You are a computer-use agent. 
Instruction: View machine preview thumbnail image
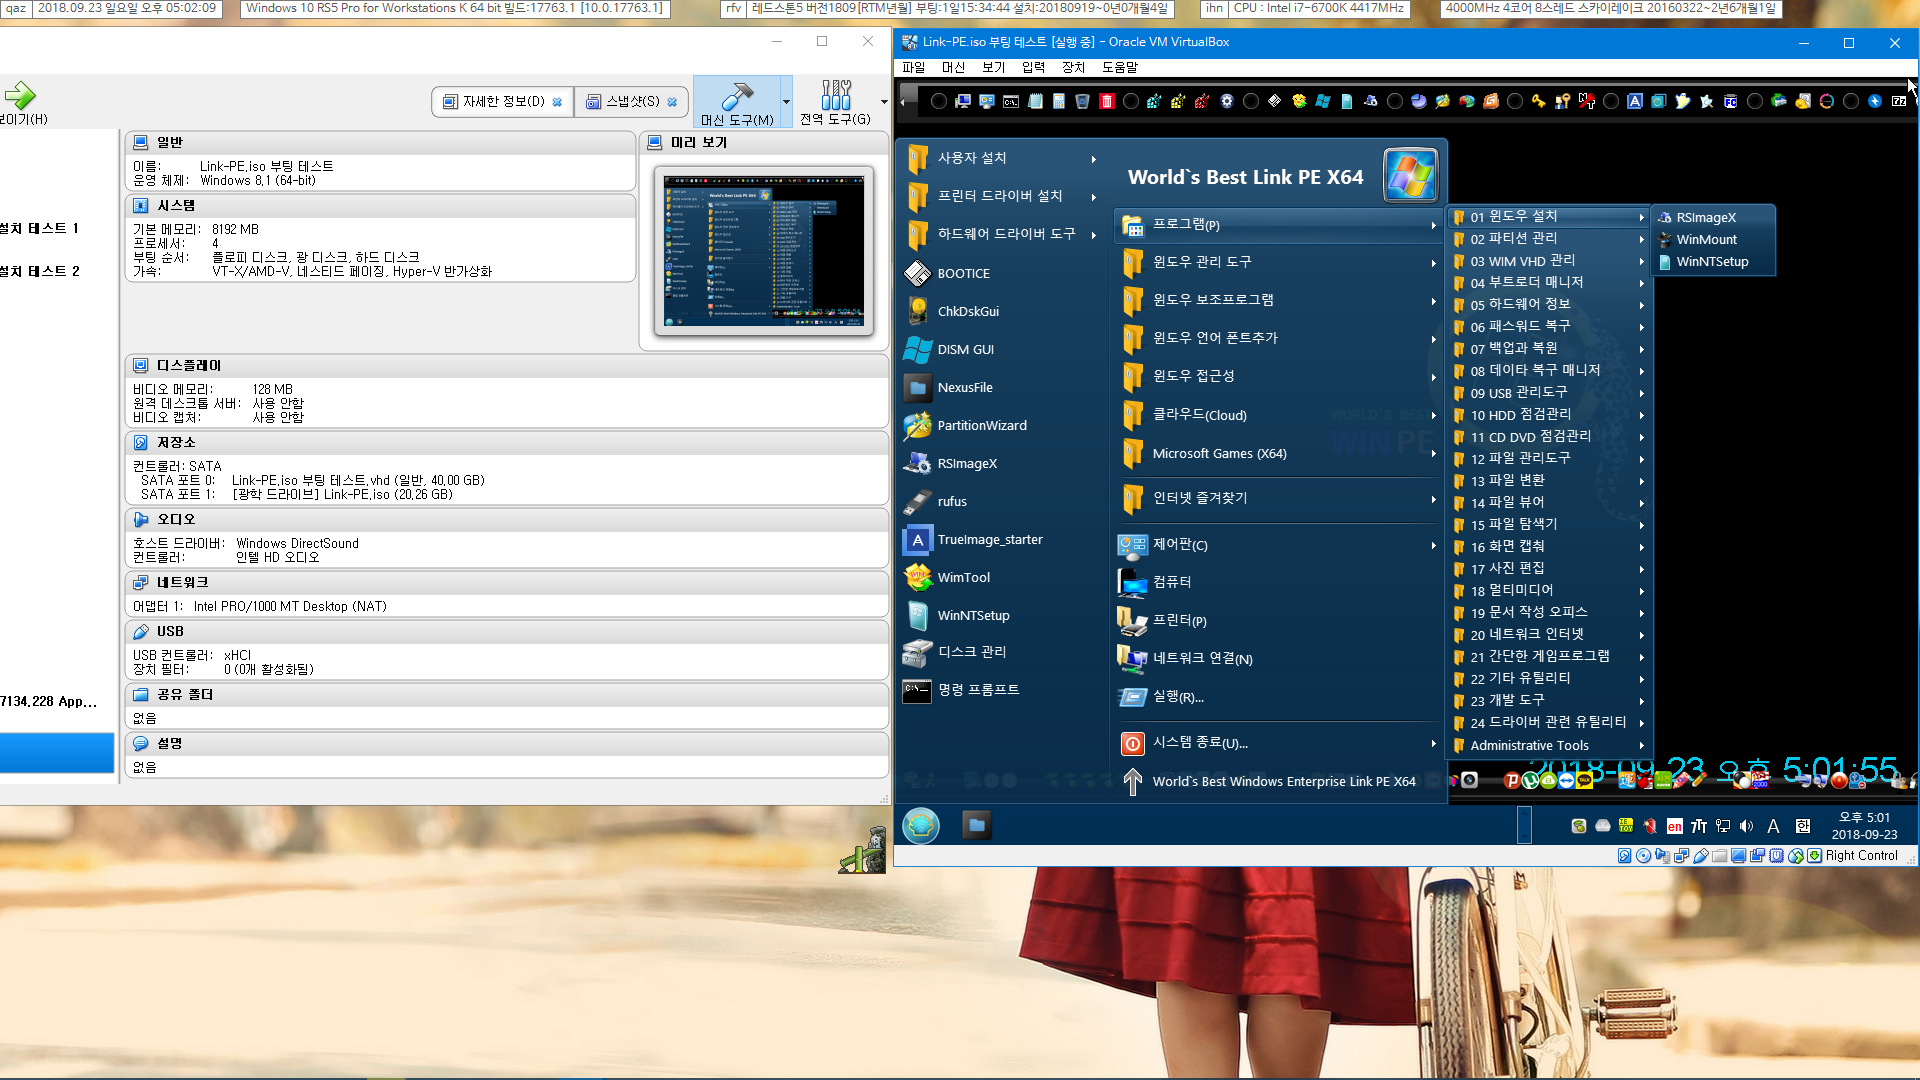click(x=765, y=251)
